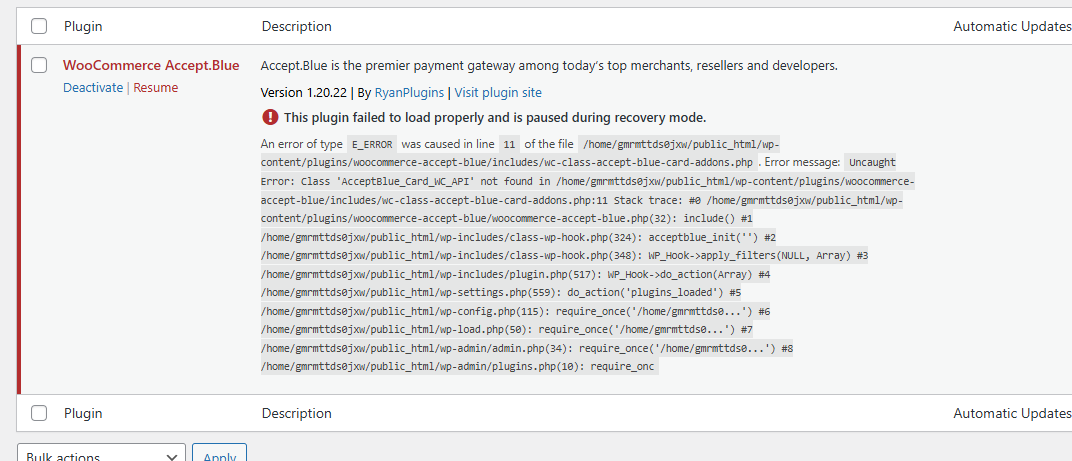The image size is (1072, 461).
Task: Click the Automatic Updates label in the footer
Action: click(x=1013, y=413)
